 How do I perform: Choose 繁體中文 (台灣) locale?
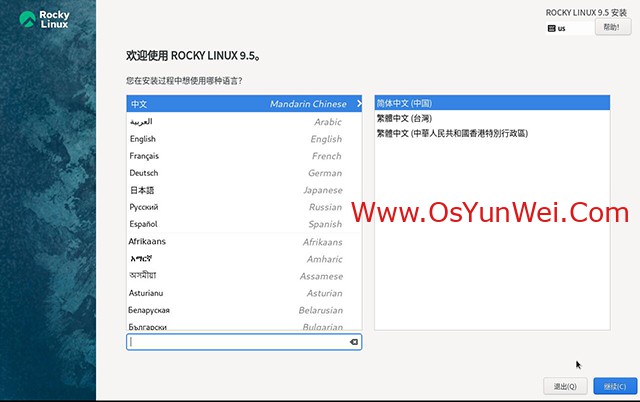coord(492,118)
